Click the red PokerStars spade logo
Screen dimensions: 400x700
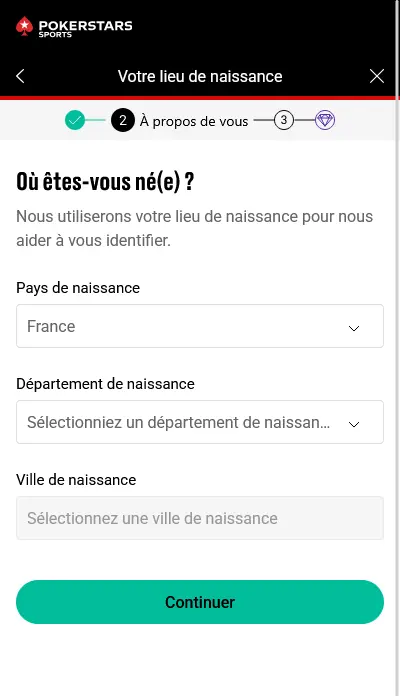coord(24,26)
